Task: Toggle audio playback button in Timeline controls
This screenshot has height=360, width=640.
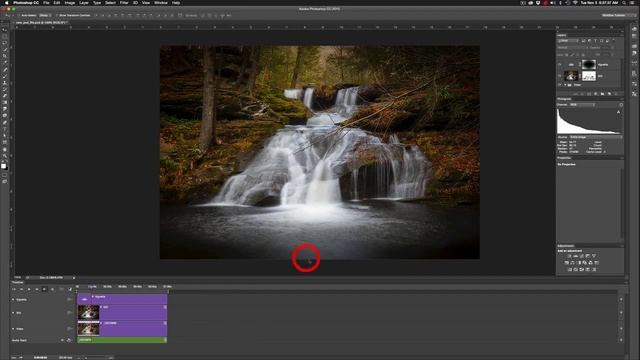Action: (44, 289)
